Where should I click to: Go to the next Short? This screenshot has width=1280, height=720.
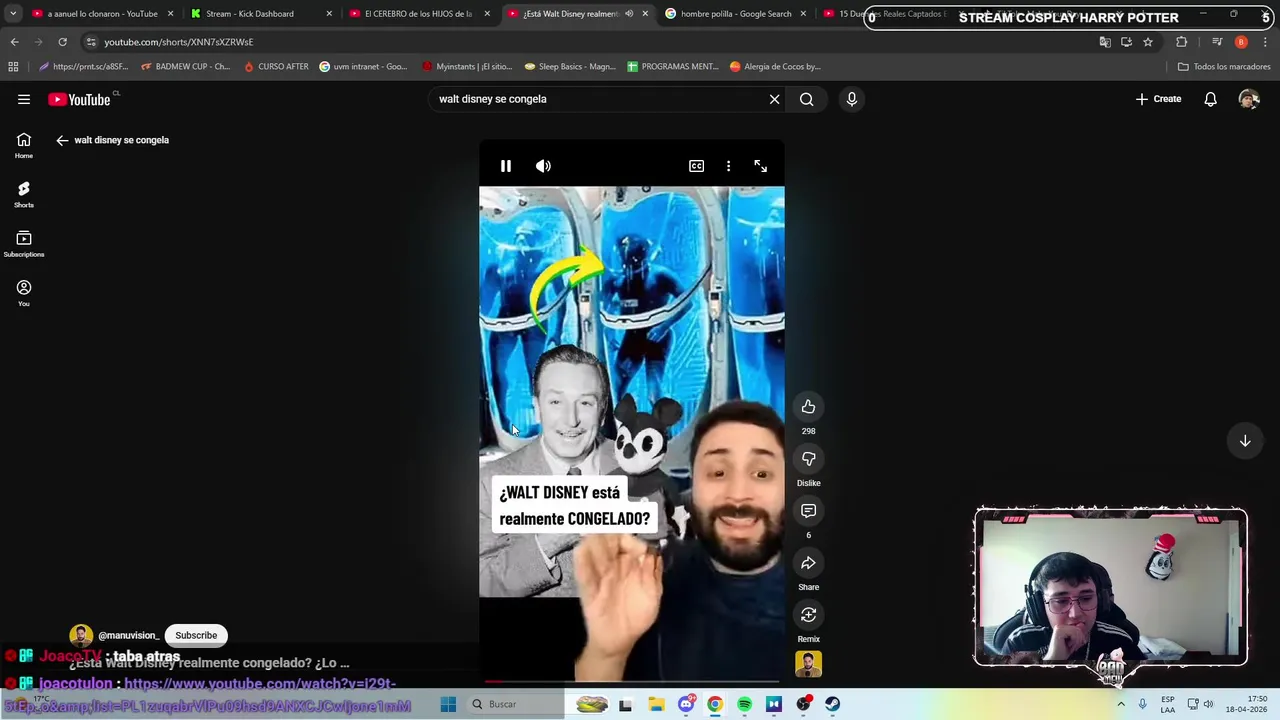[x=1245, y=441]
